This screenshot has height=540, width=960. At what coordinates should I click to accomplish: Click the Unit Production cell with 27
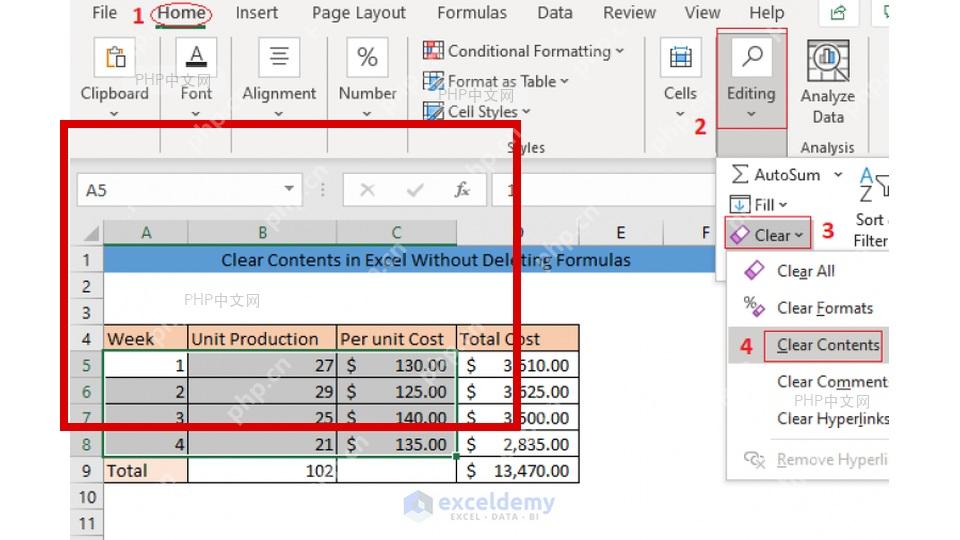click(x=262, y=366)
